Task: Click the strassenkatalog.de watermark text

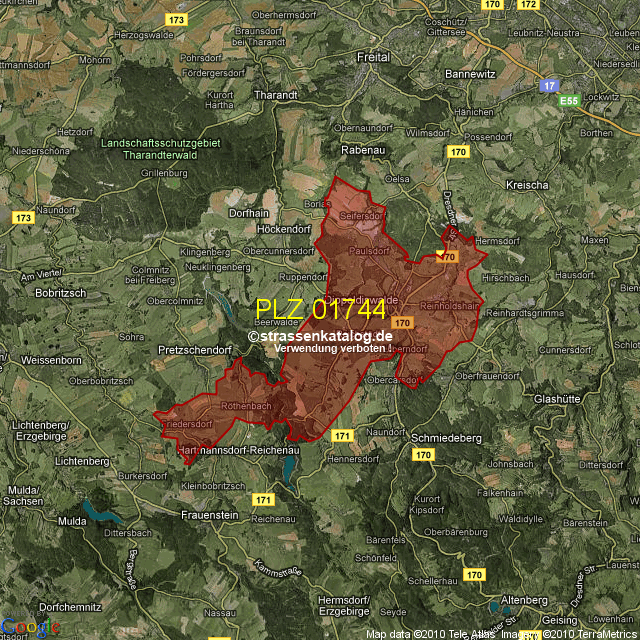Action: pos(320,336)
